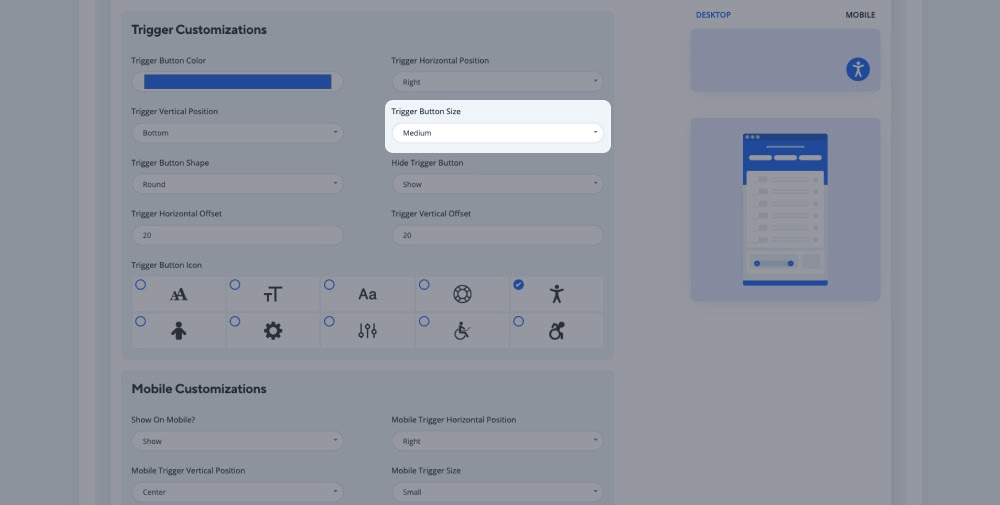Select the lifebuoy trigger icon

462,294
